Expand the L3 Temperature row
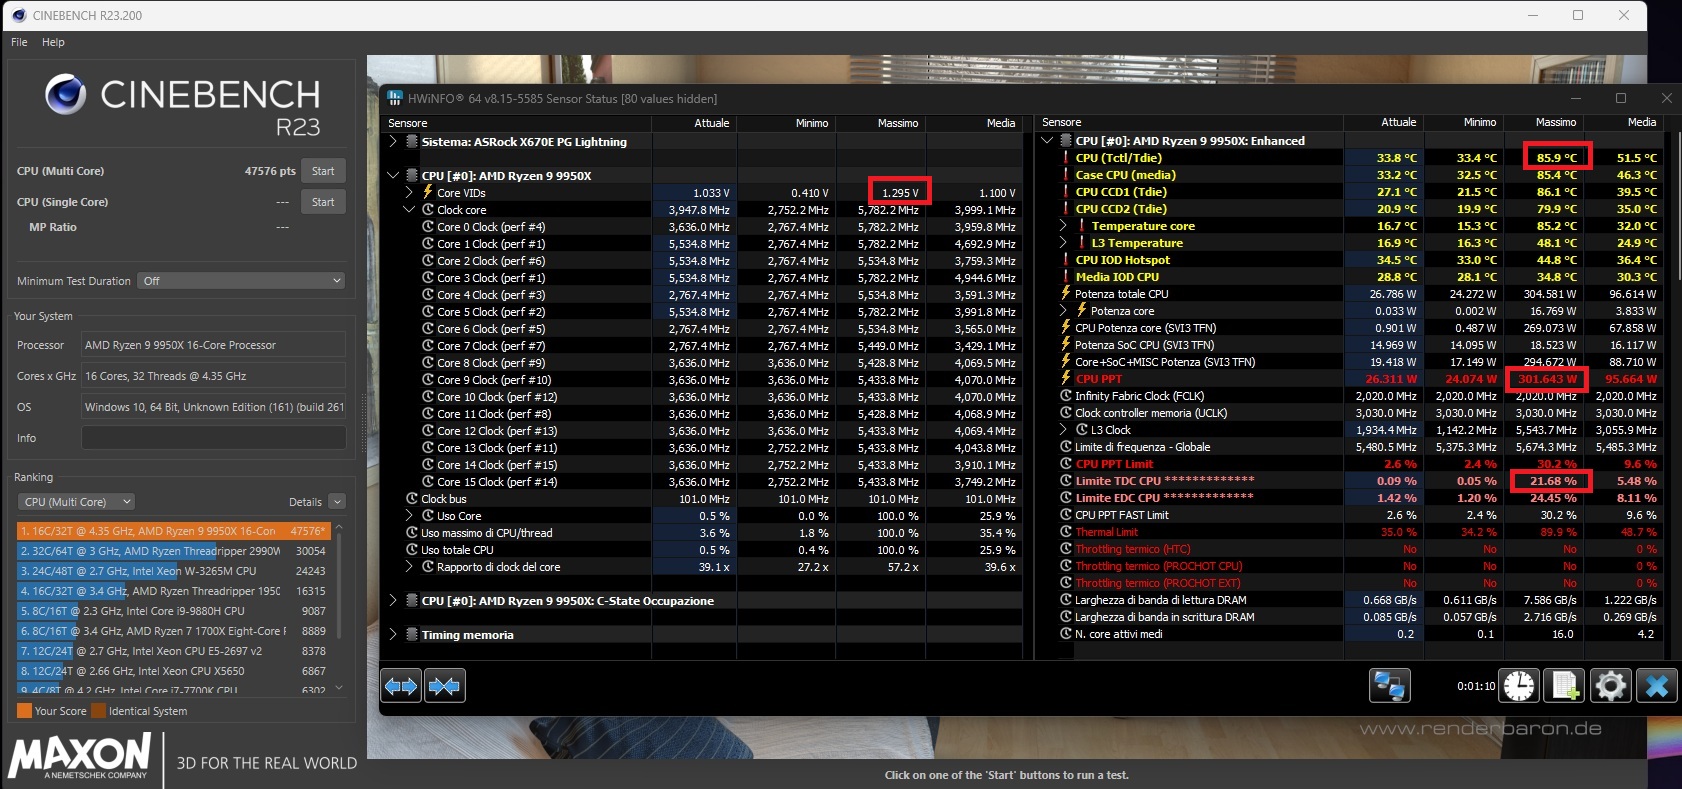The image size is (1682, 789). click(1063, 243)
